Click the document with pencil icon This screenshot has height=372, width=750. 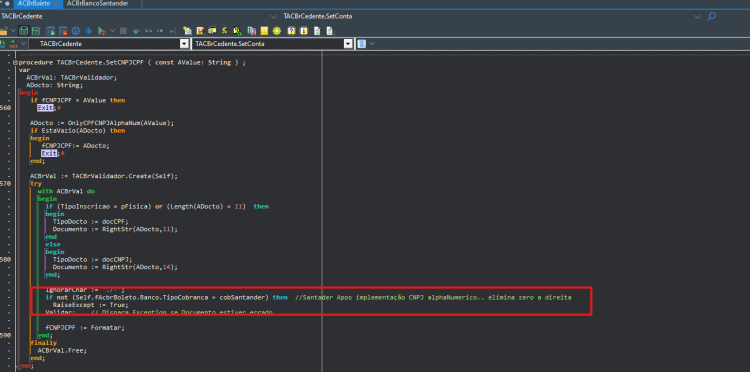click(x=330, y=31)
